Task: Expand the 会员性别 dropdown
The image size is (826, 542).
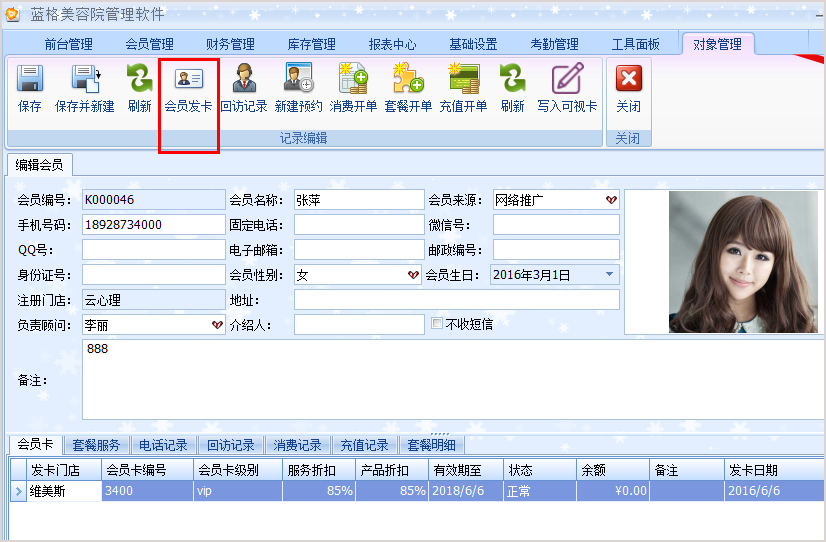Action: click(x=413, y=275)
